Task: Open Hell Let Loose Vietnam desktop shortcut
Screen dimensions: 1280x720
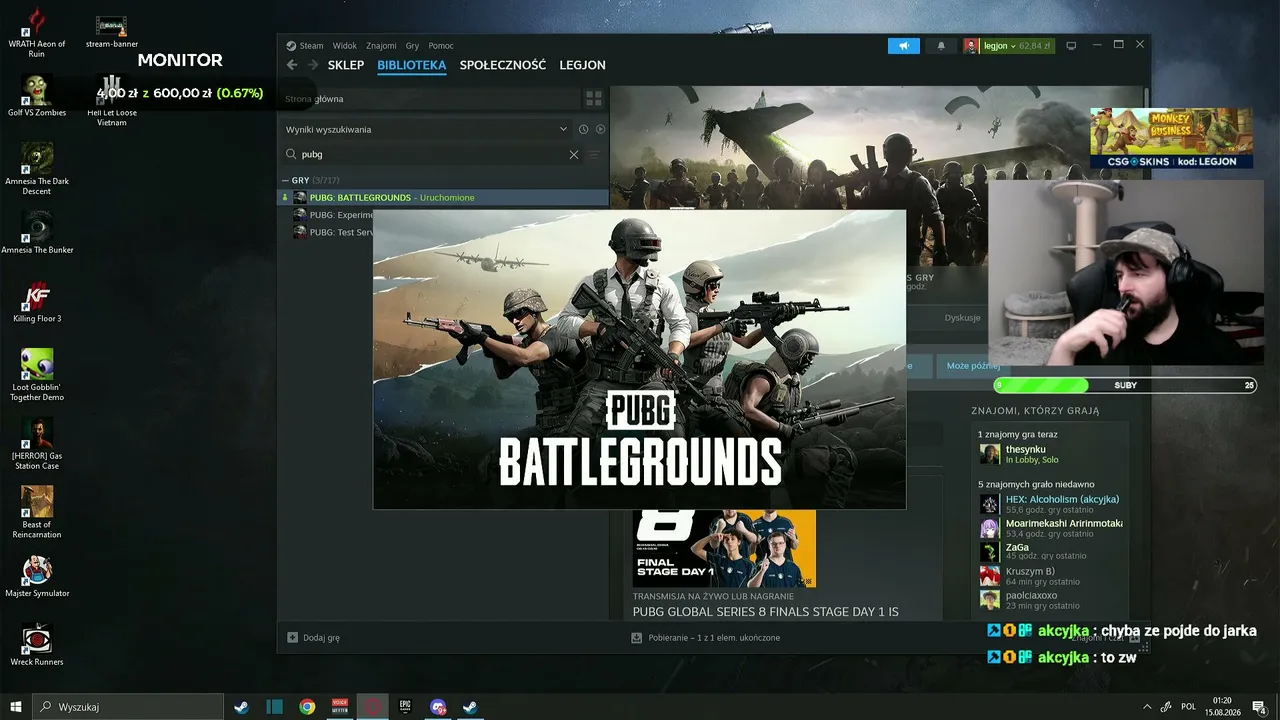Action: point(112,101)
